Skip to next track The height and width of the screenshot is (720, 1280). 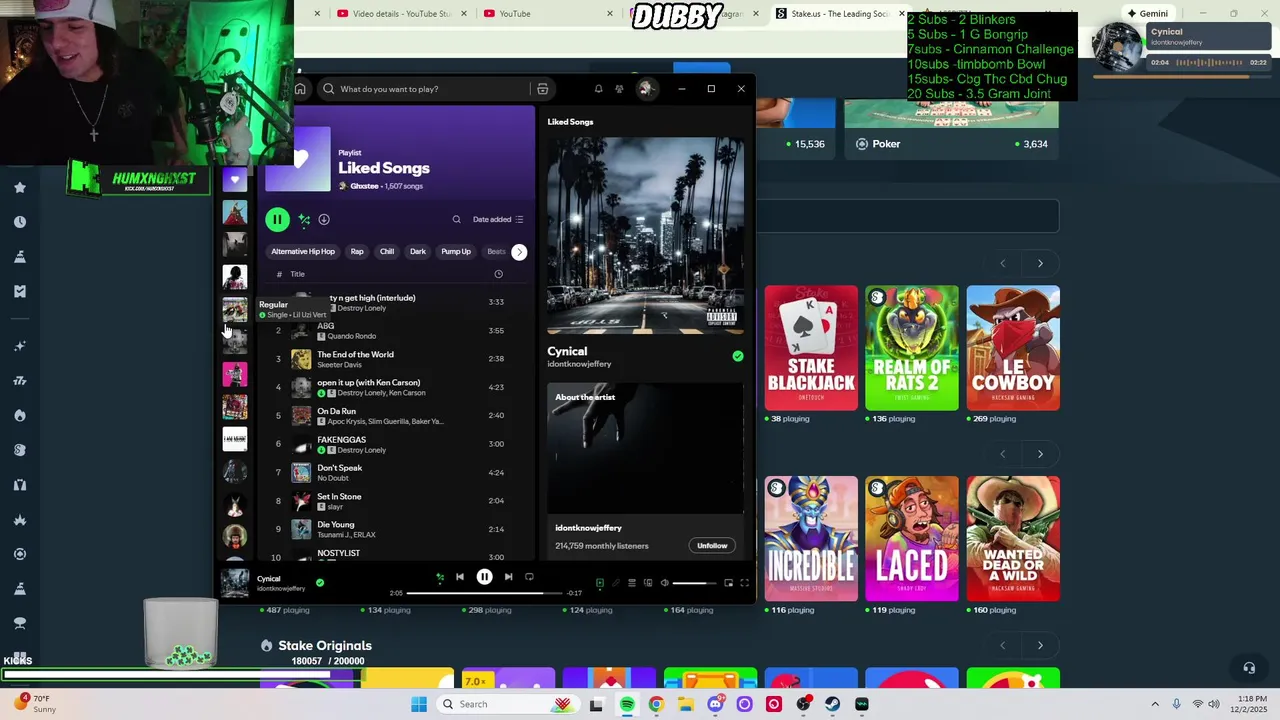coord(508,577)
